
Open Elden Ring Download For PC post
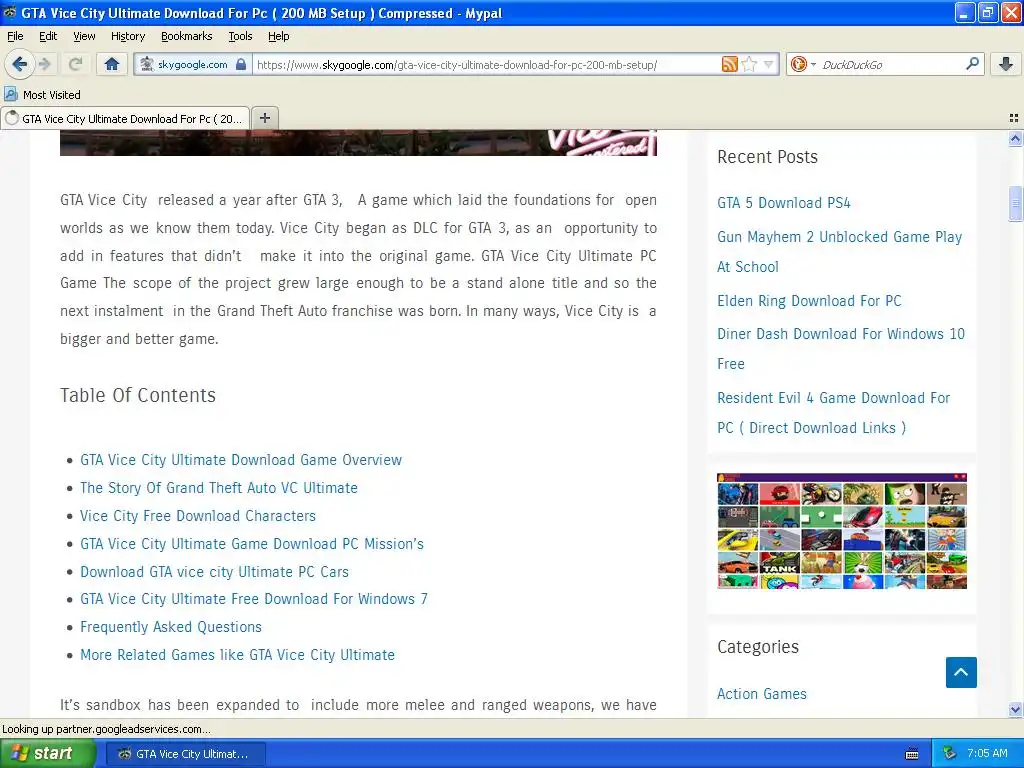click(809, 300)
